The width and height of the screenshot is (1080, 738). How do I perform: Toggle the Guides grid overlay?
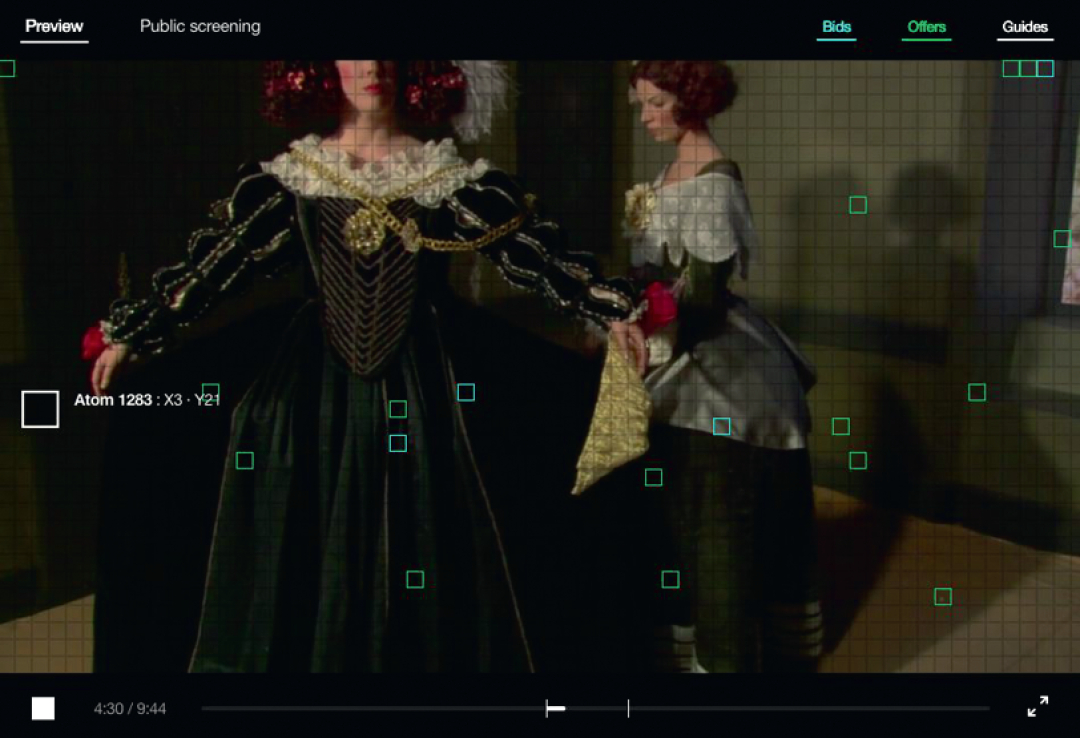[x=1024, y=27]
